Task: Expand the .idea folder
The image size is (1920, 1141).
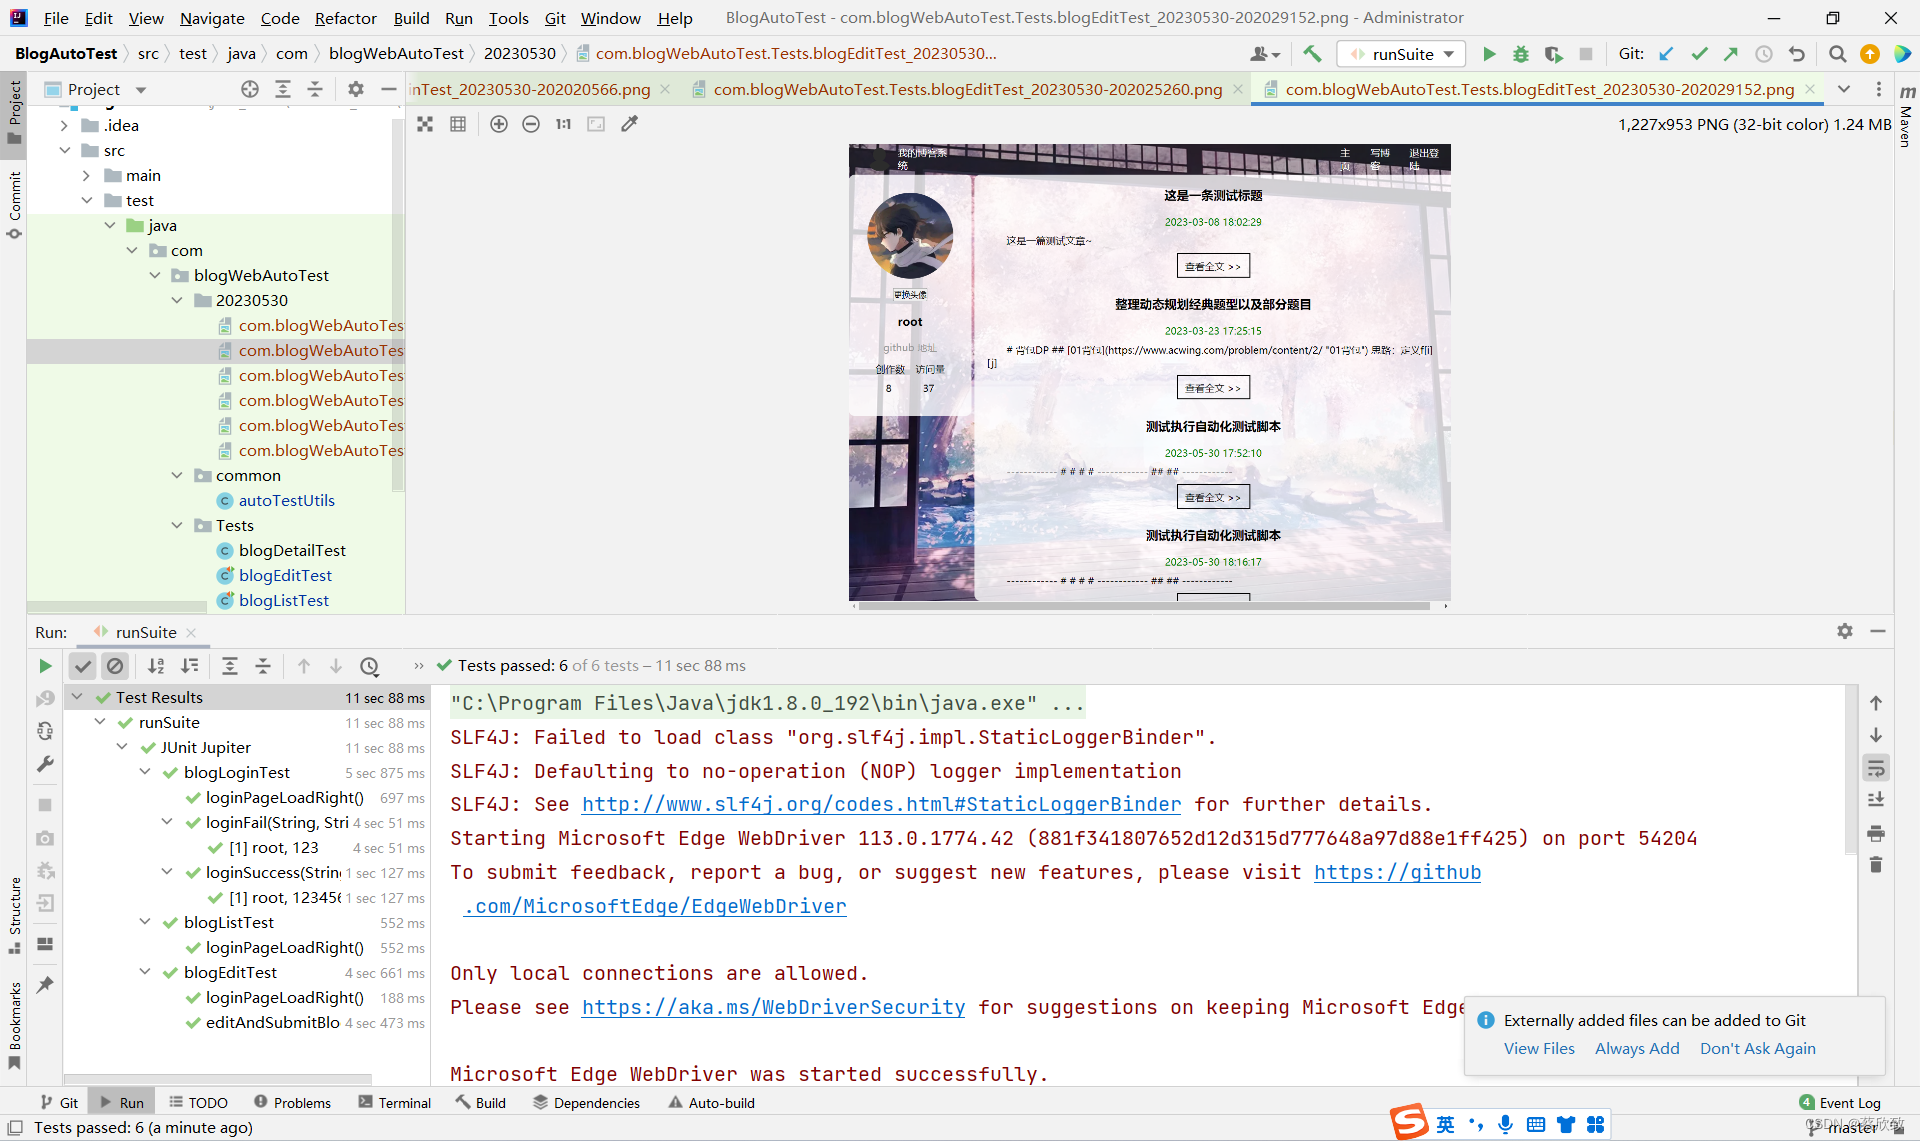Action: pos(64,125)
